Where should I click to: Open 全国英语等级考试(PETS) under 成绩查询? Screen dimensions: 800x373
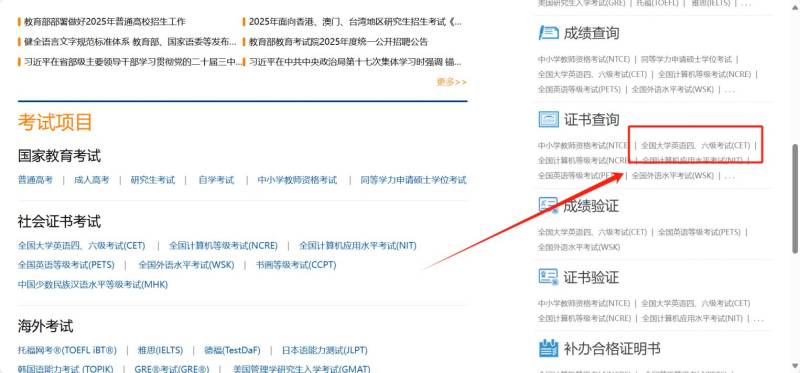(x=579, y=89)
